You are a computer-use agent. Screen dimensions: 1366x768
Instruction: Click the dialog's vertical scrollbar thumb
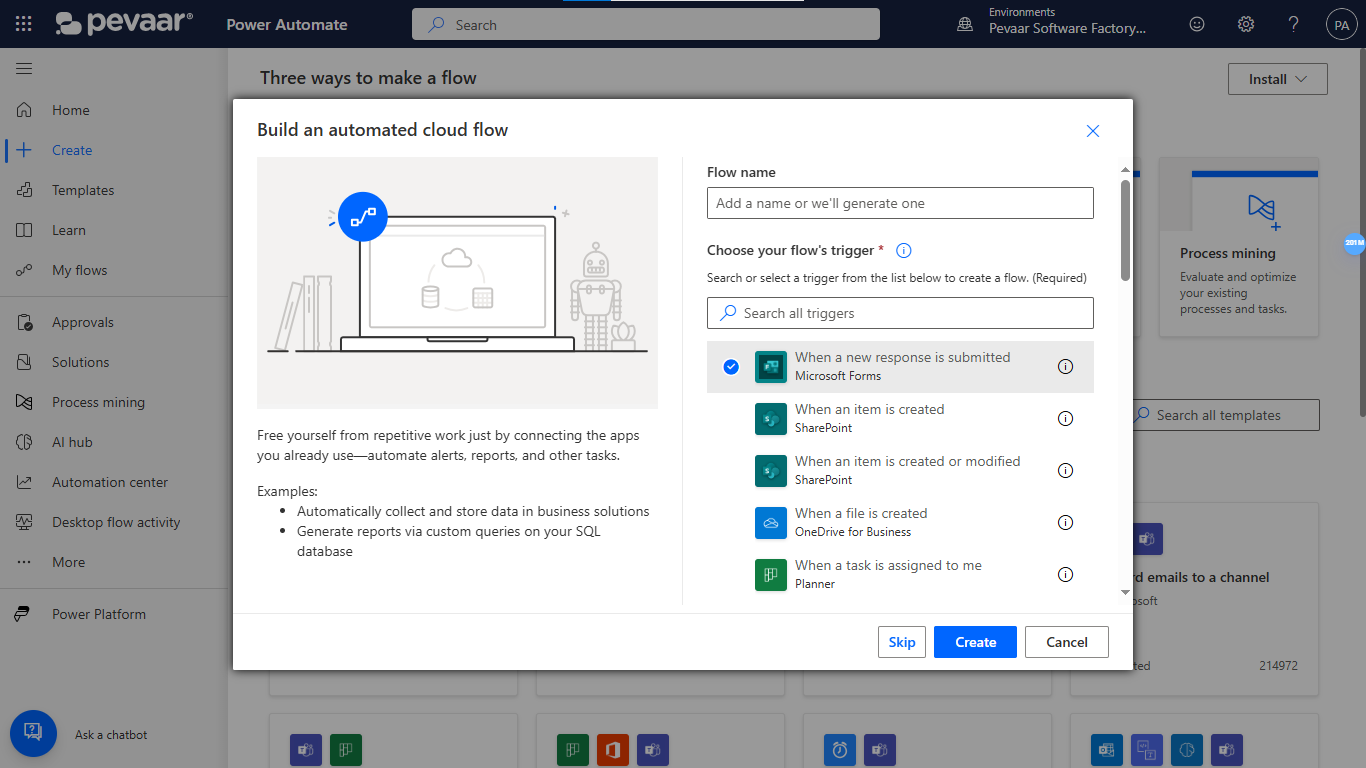click(x=1125, y=230)
